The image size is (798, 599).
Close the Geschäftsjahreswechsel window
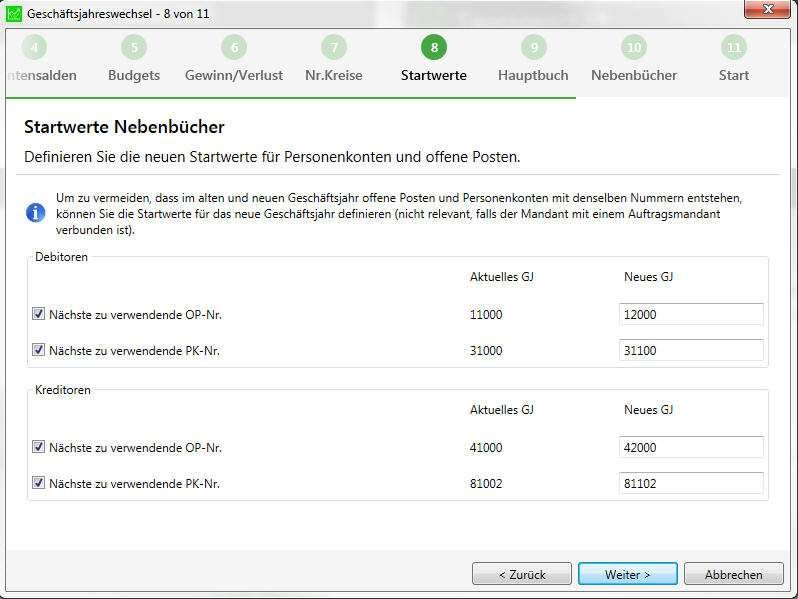pos(768,9)
